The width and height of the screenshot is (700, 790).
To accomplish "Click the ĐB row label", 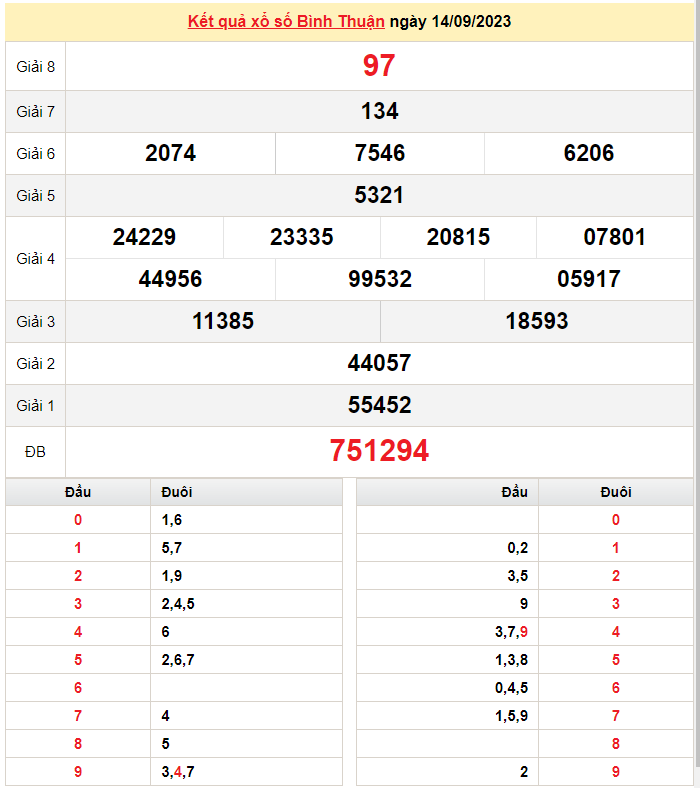I will click(x=35, y=452).
